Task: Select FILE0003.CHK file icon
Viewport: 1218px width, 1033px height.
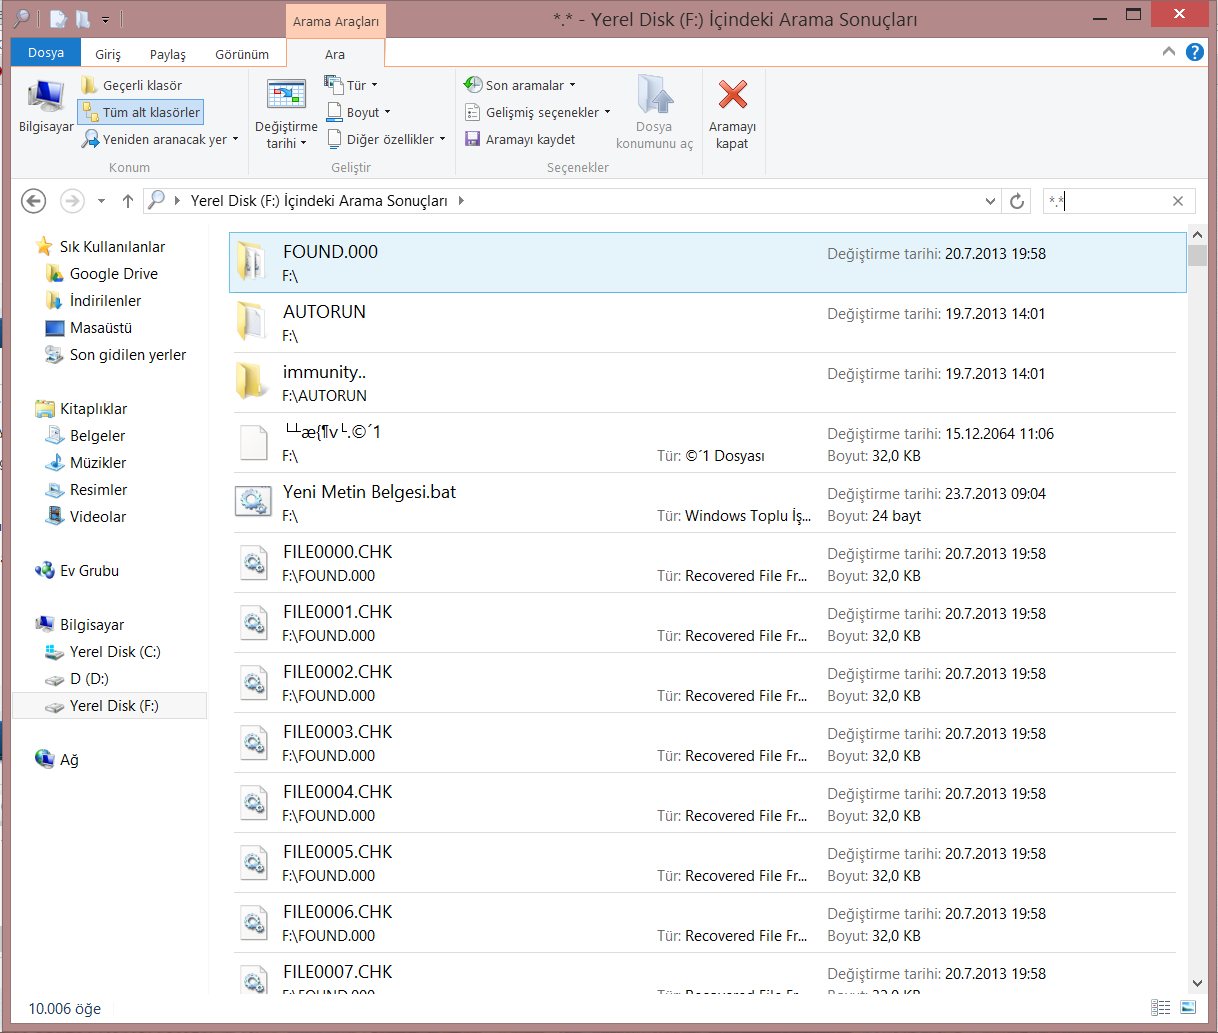Action: (254, 743)
